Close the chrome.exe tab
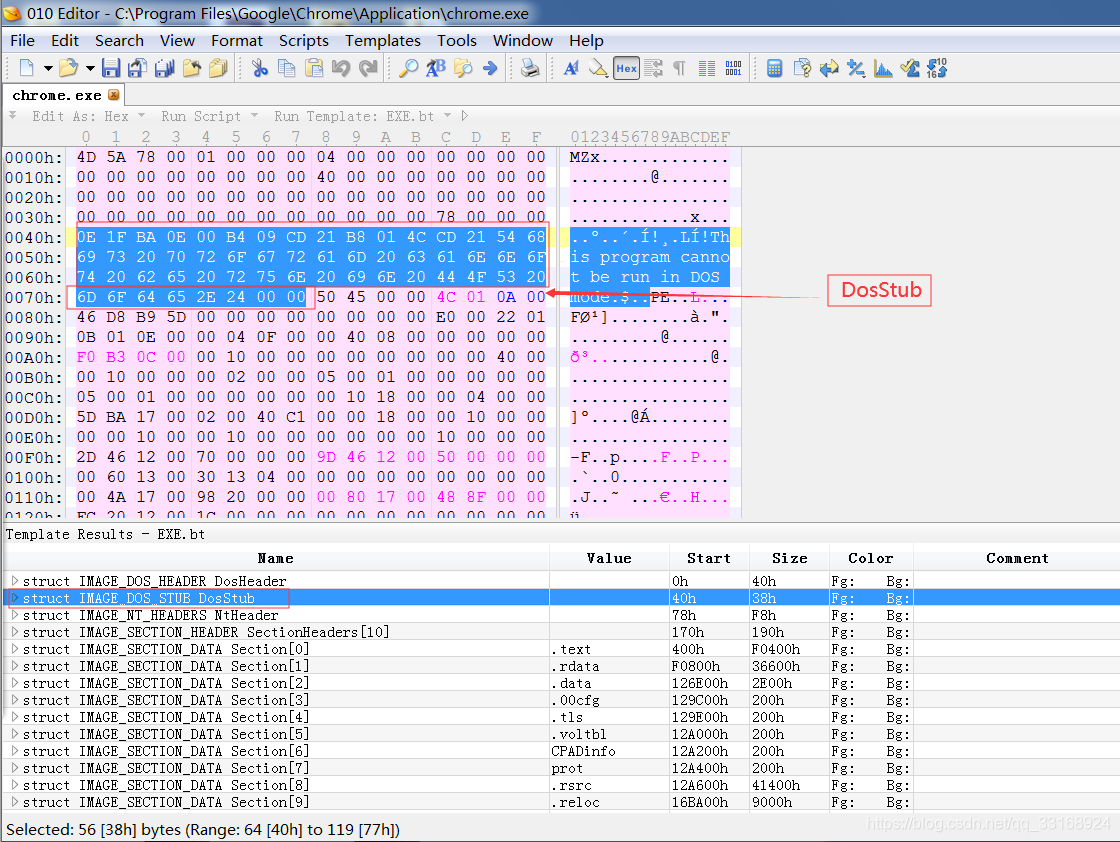The height and width of the screenshot is (842, 1120). pos(114,94)
